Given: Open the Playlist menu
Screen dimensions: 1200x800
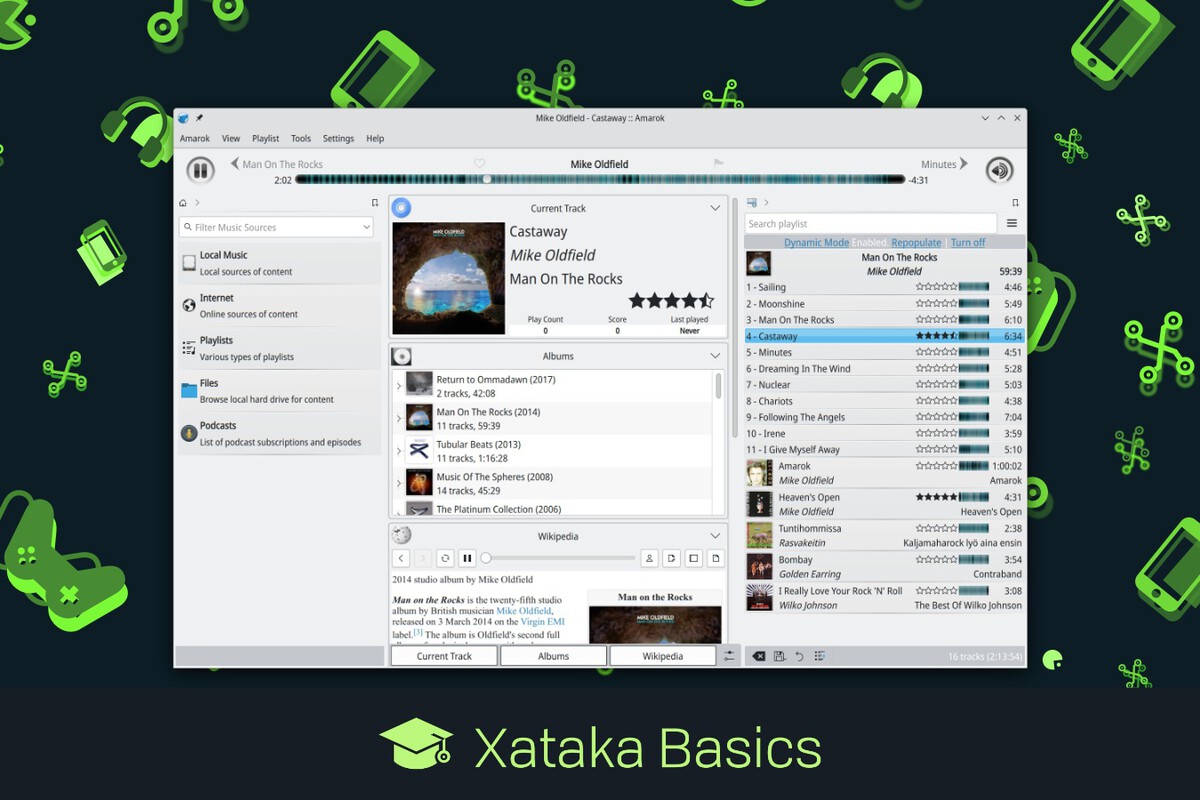Looking at the screenshot, I should coord(265,139).
